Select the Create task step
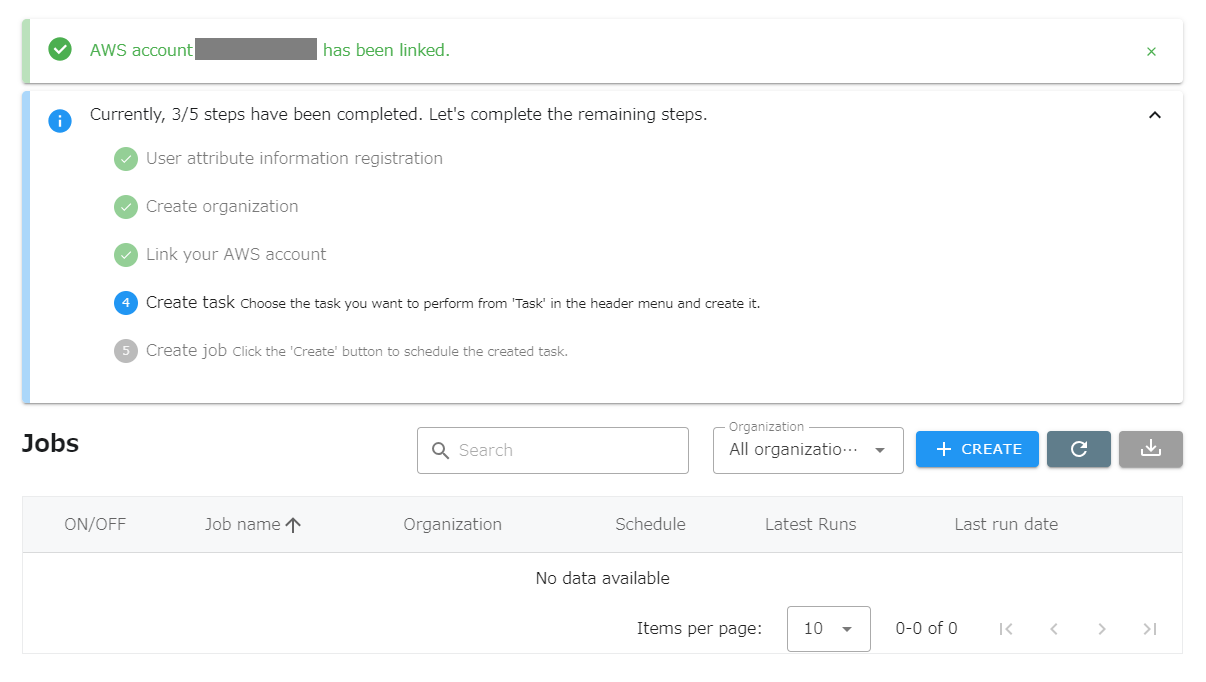Image resolution: width=1206 pixels, height=682 pixels. (190, 302)
